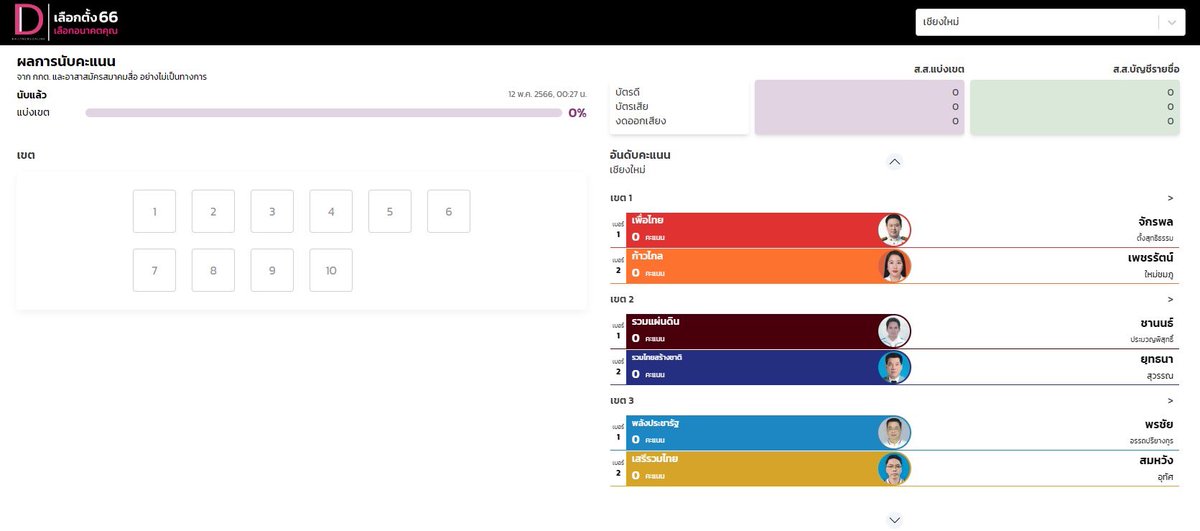
Task: Click candidate photo of พรชัย
Action: [x=894, y=432]
